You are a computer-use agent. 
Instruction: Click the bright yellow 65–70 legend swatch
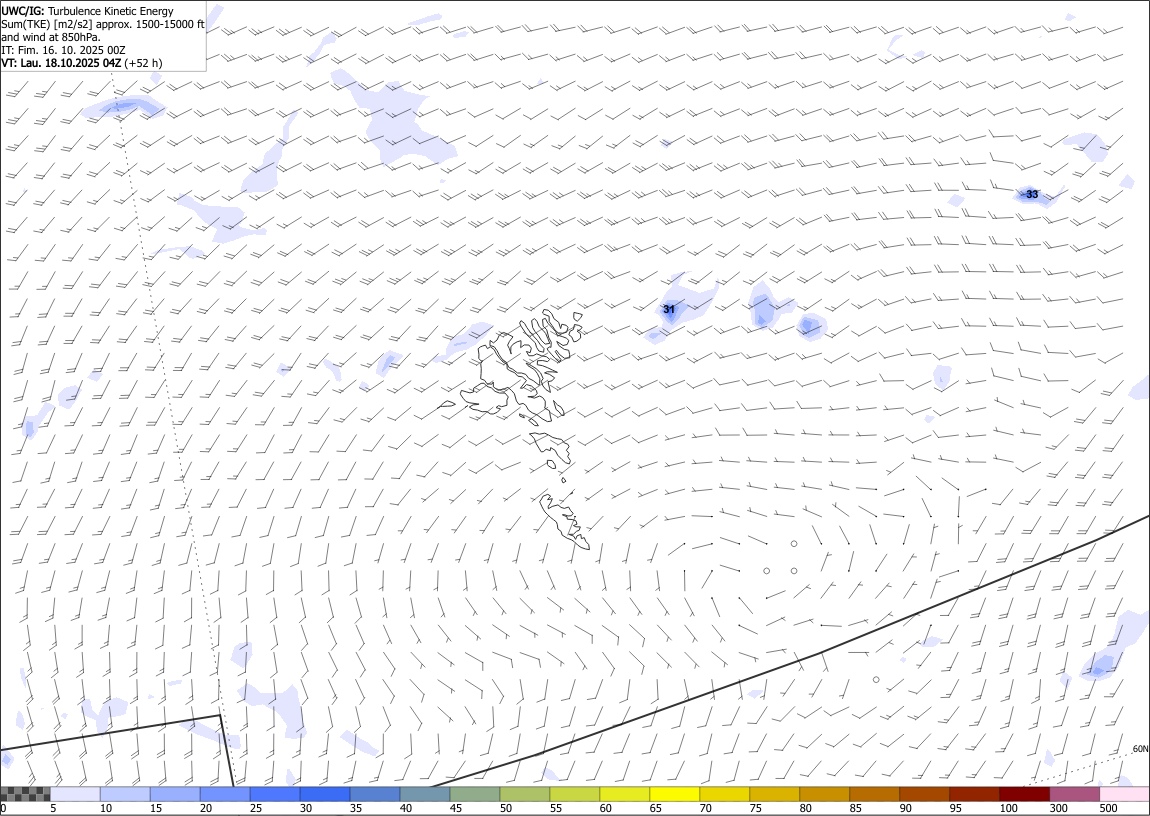point(675,794)
